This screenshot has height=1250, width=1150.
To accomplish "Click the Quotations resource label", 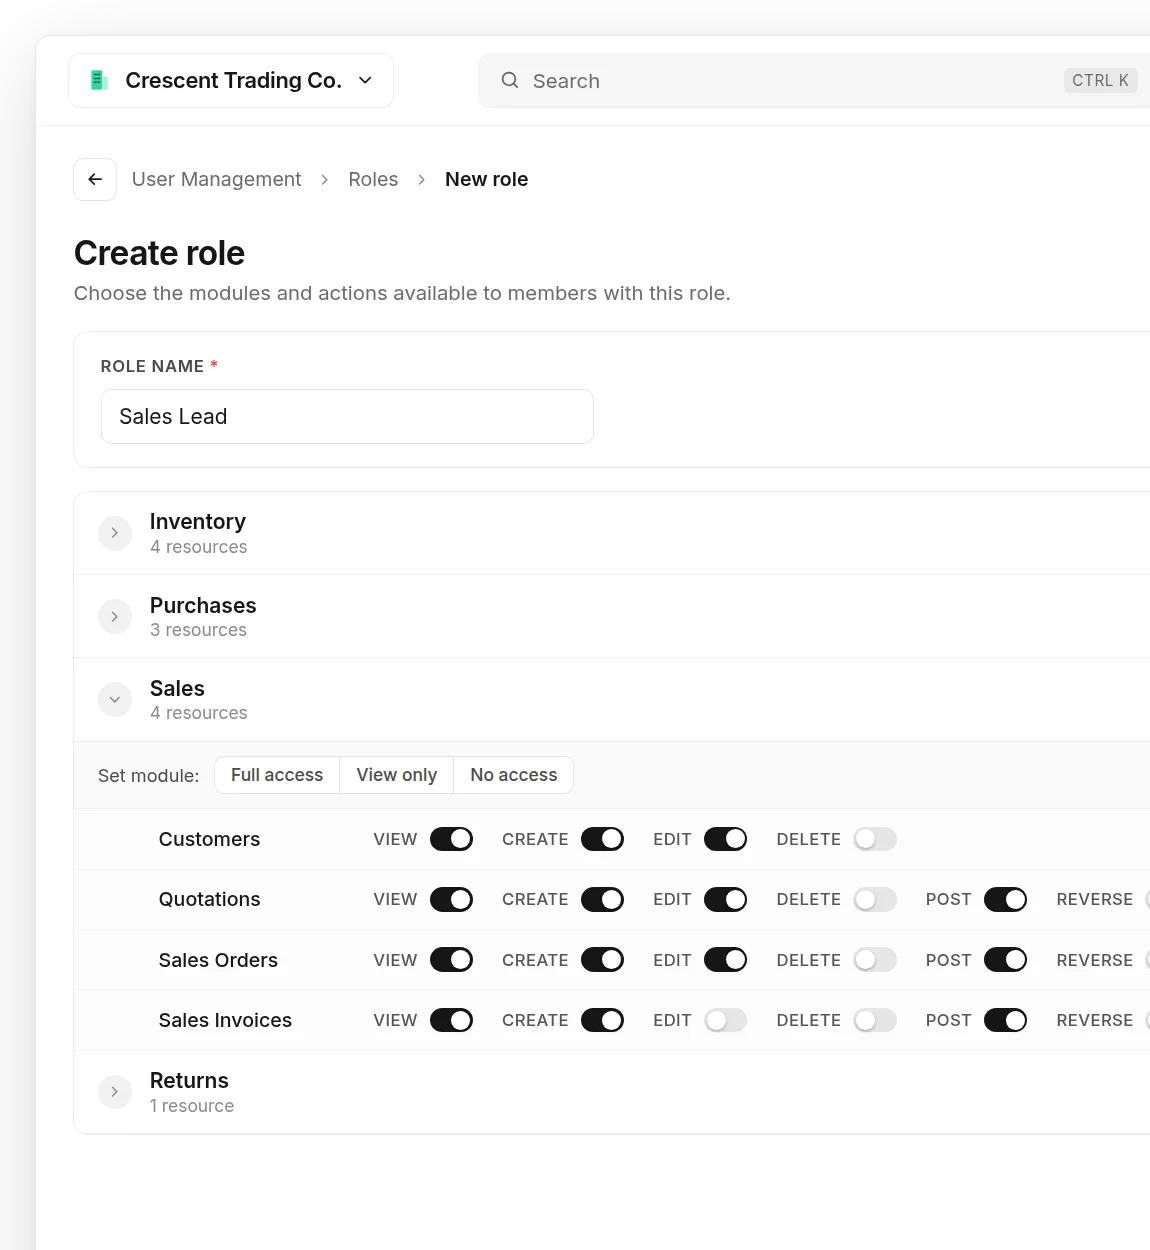I will [209, 900].
